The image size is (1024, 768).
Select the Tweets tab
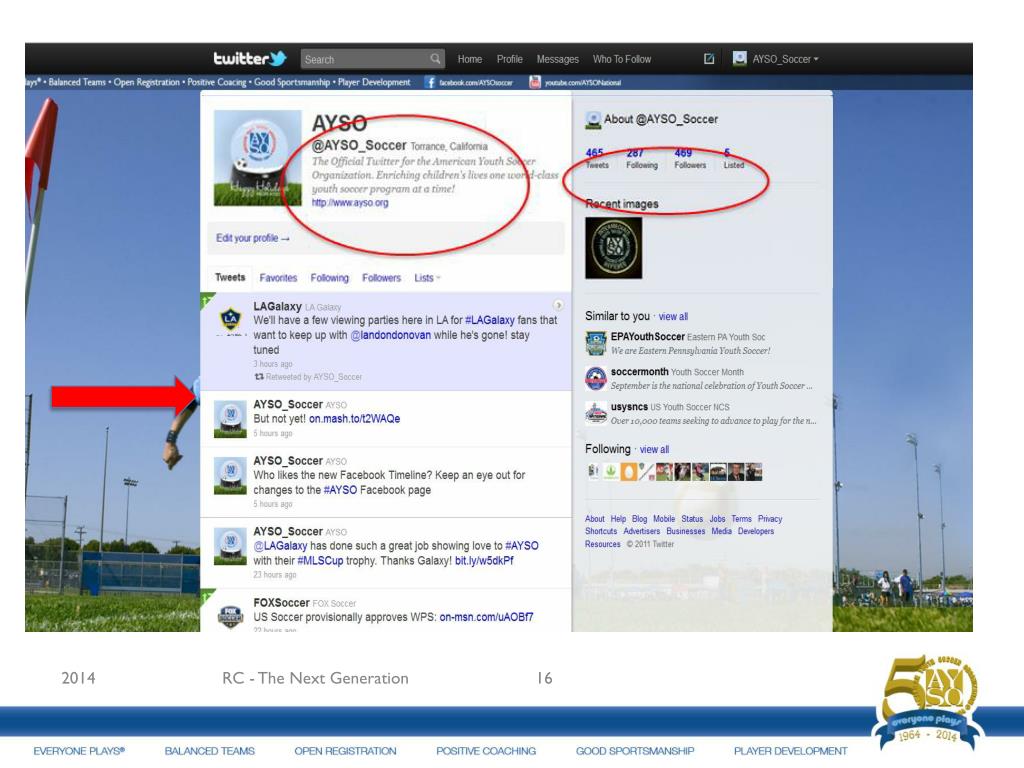(230, 277)
